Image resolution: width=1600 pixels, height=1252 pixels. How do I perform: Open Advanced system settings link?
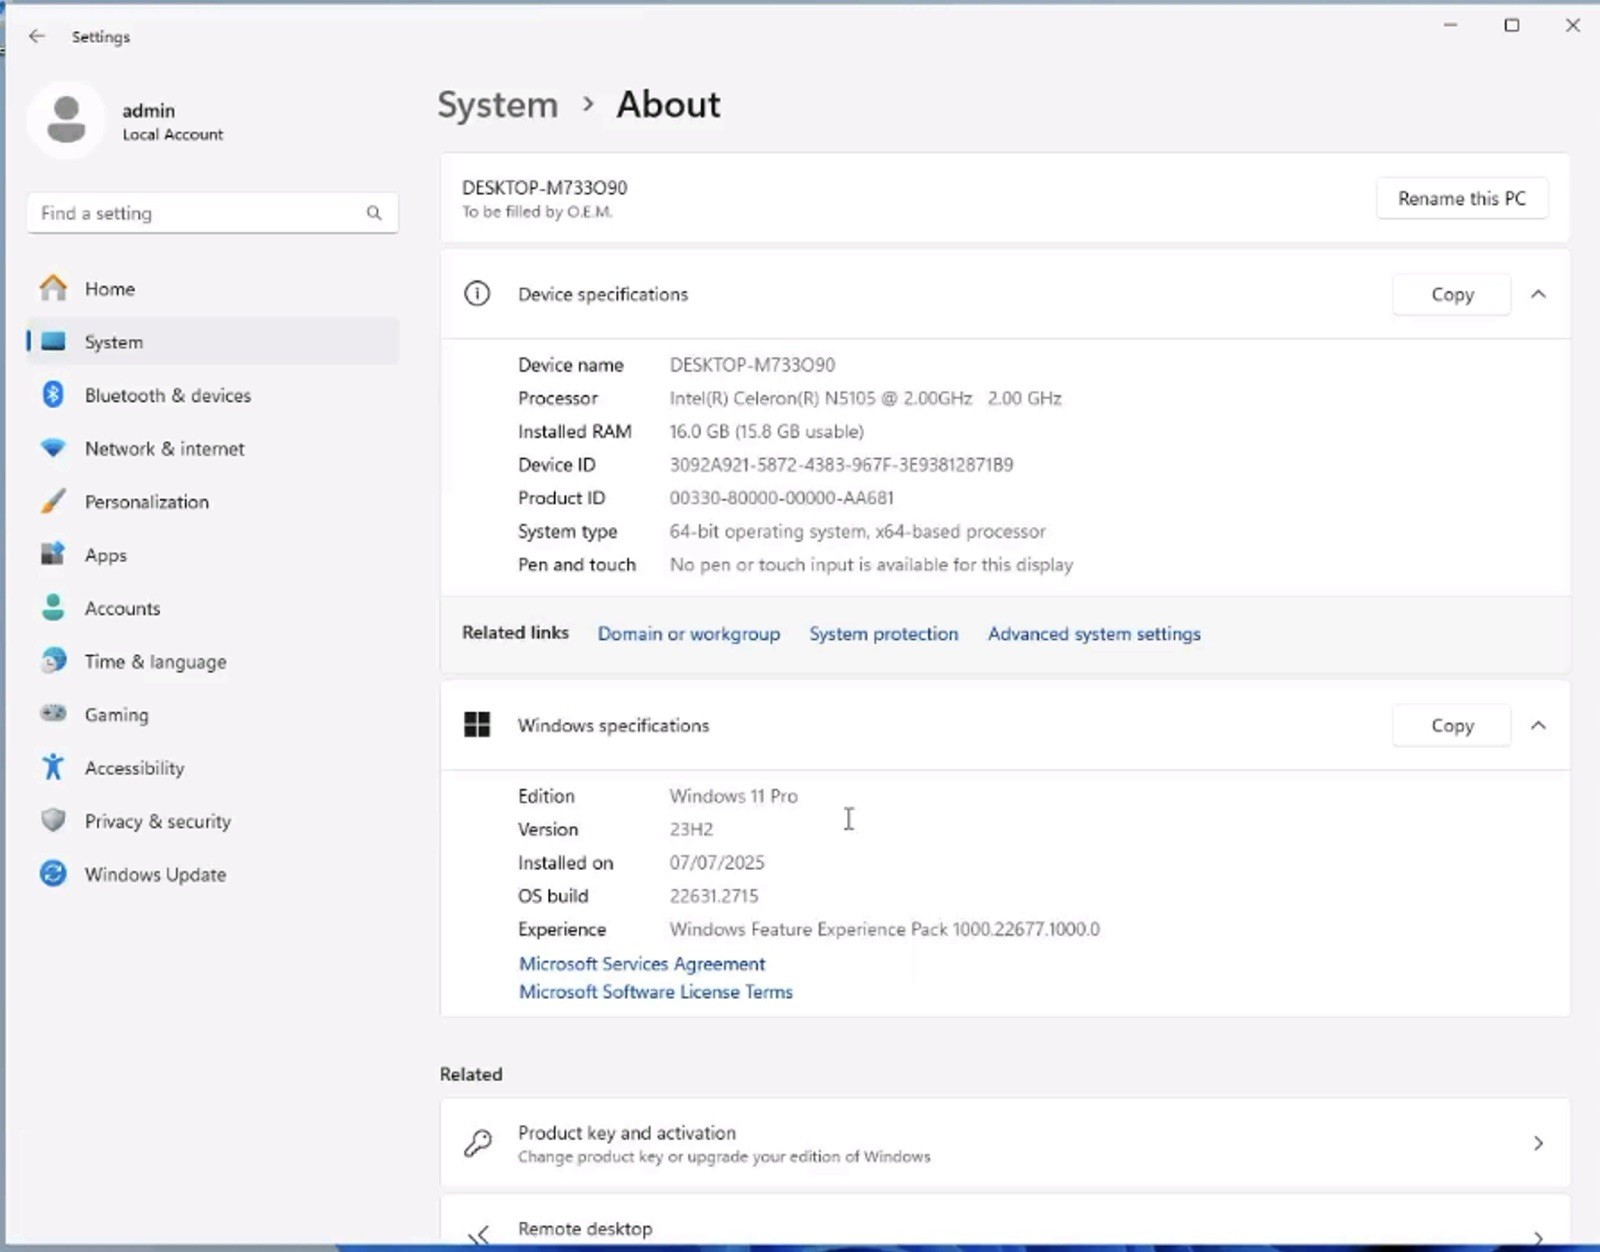(x=1094, y=634)
